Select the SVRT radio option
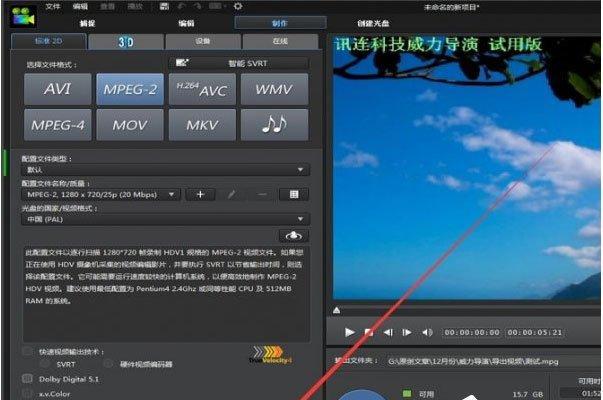Image resolution: width=603 pixels, height=400 pixels. (45, 364)
